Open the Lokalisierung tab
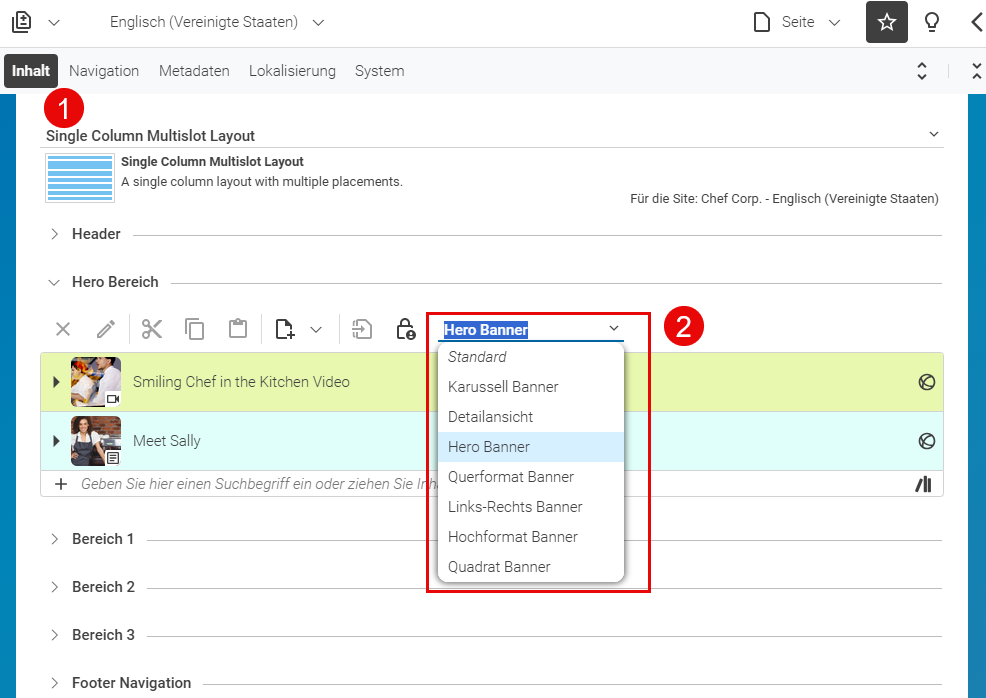Screen dimensions: 986x698 pos(292,70)
